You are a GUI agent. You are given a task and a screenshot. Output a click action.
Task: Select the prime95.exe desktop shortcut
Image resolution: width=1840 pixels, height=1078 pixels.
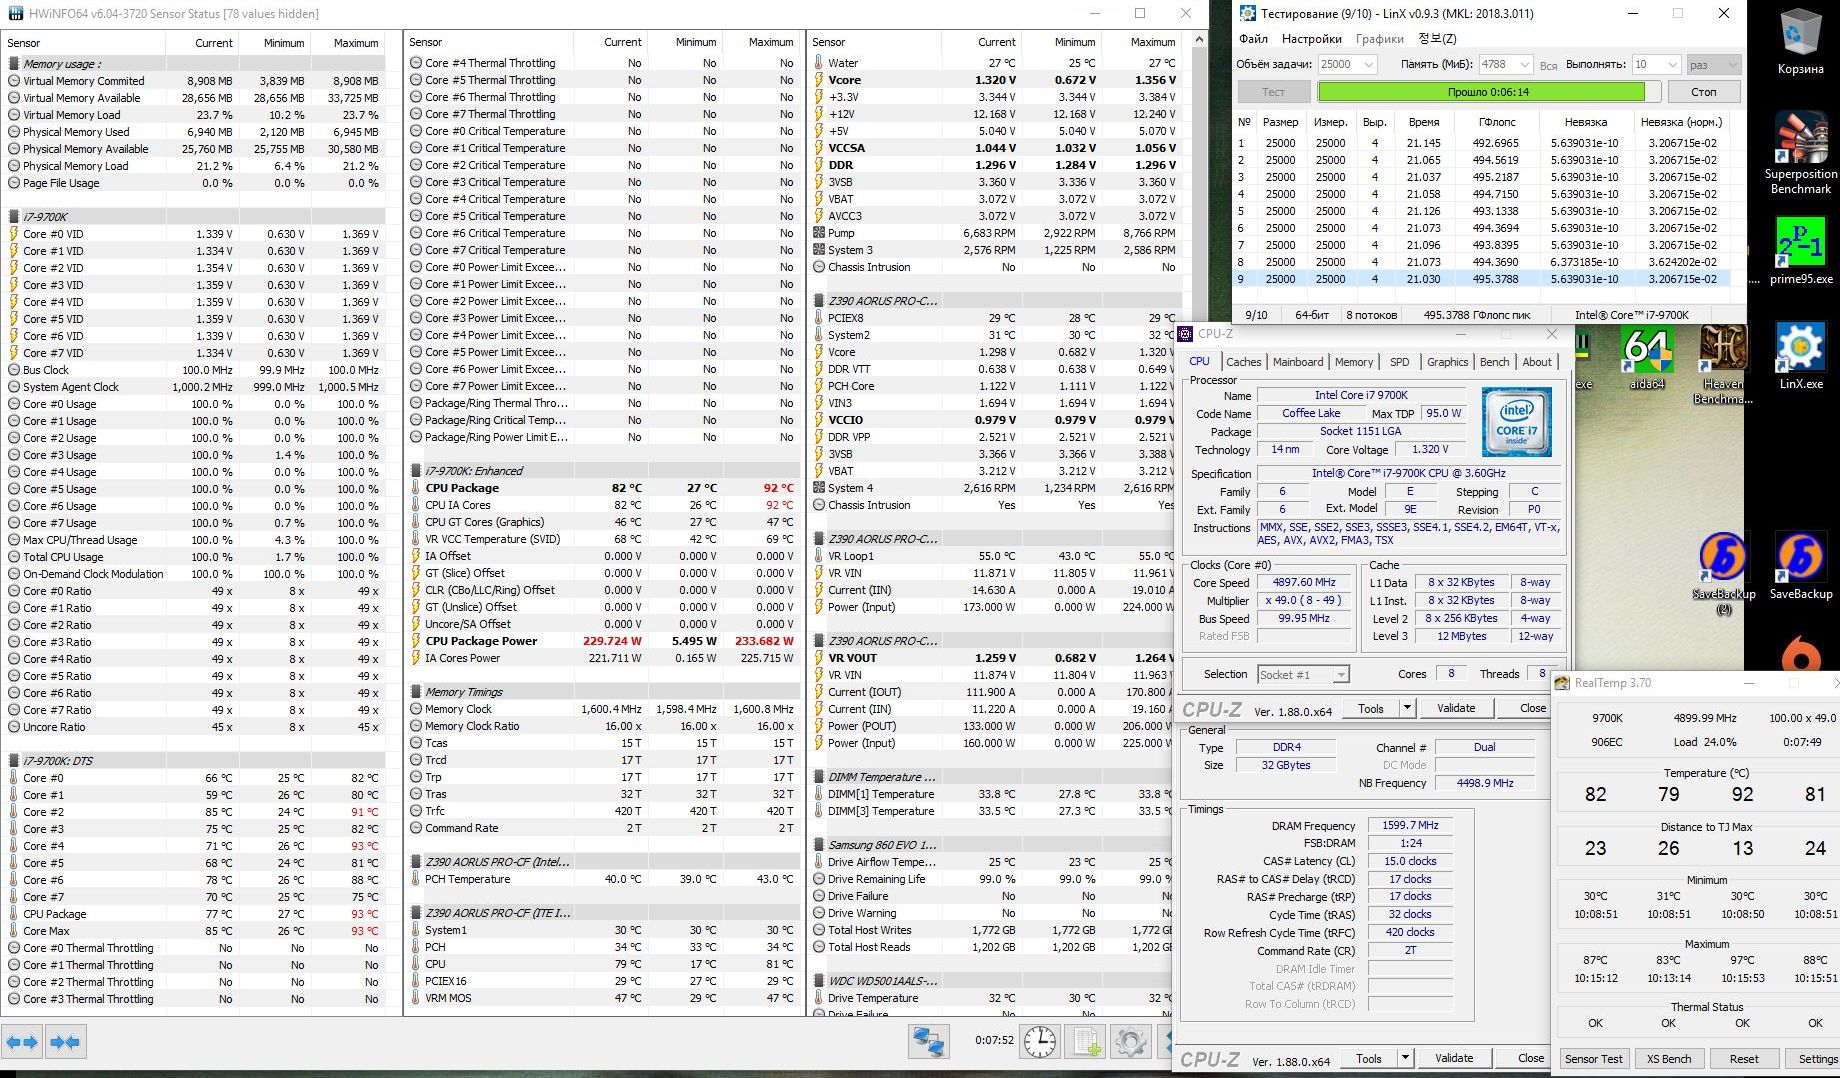[1800, 252]
